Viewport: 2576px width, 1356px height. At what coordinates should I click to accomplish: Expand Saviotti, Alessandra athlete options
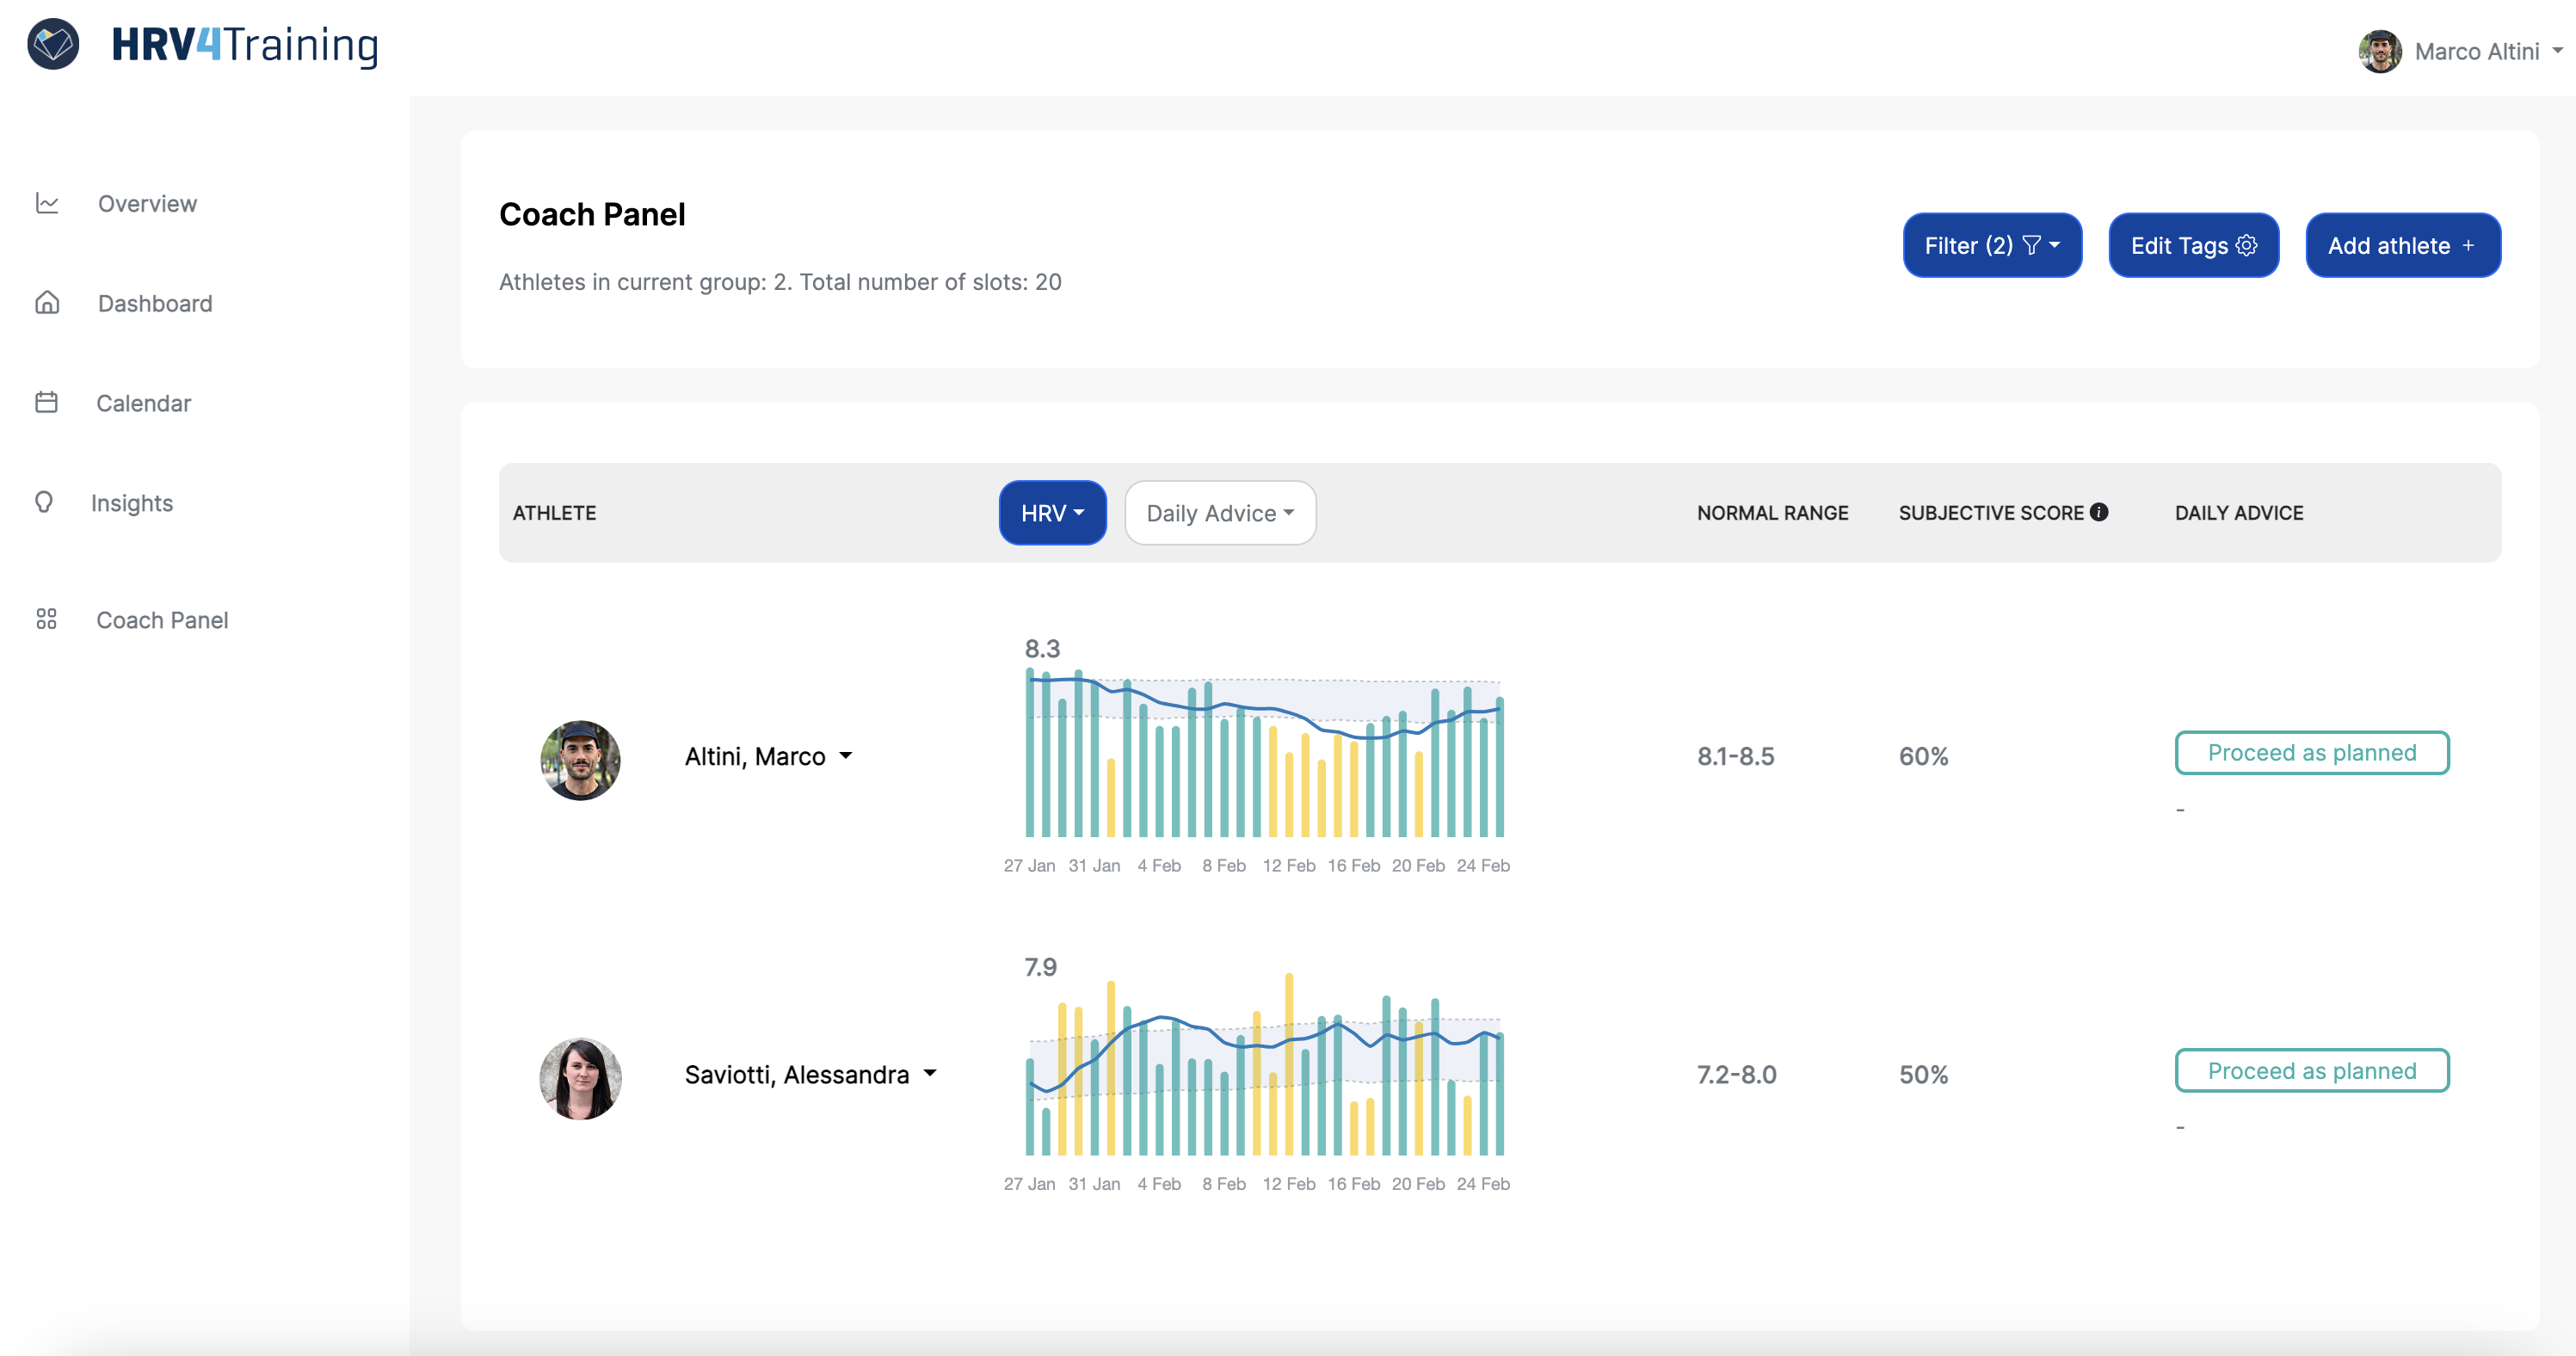point(930,1074)
